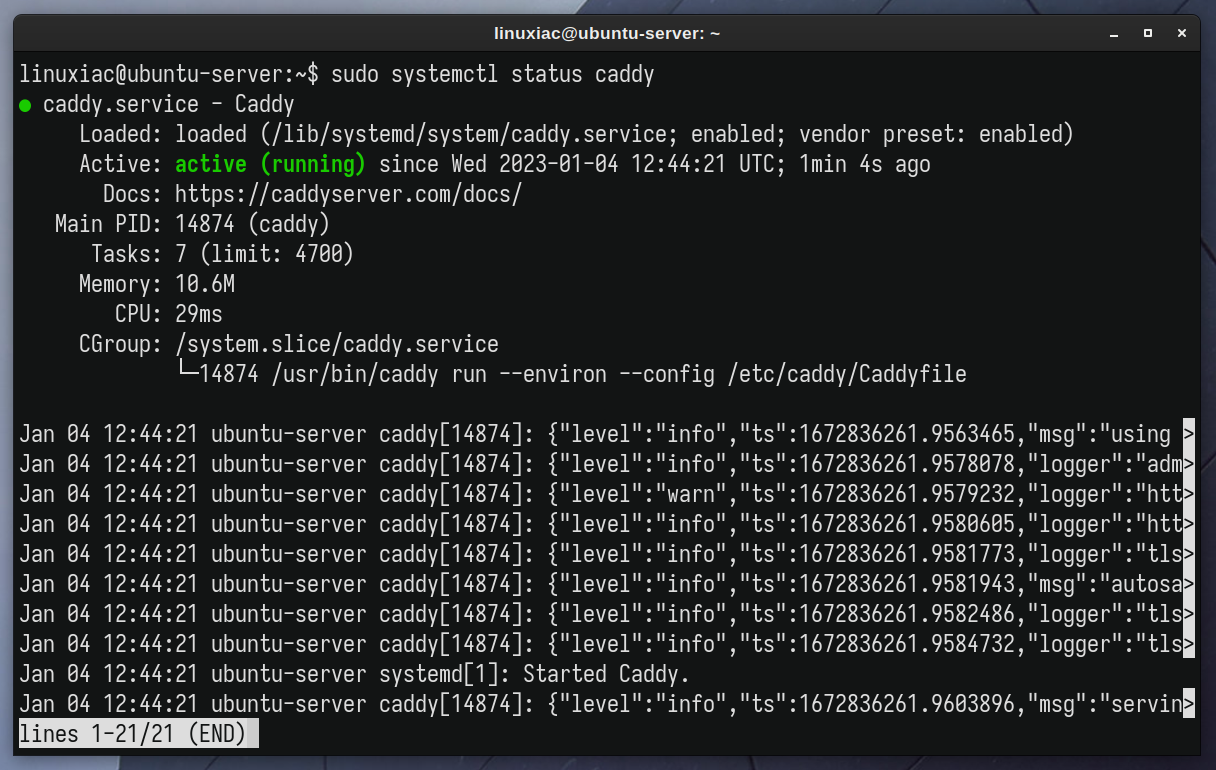Click the truncation marker on the "servin" log line
This screenshot has height=770, width=1216.
[x=1188, y=704]
